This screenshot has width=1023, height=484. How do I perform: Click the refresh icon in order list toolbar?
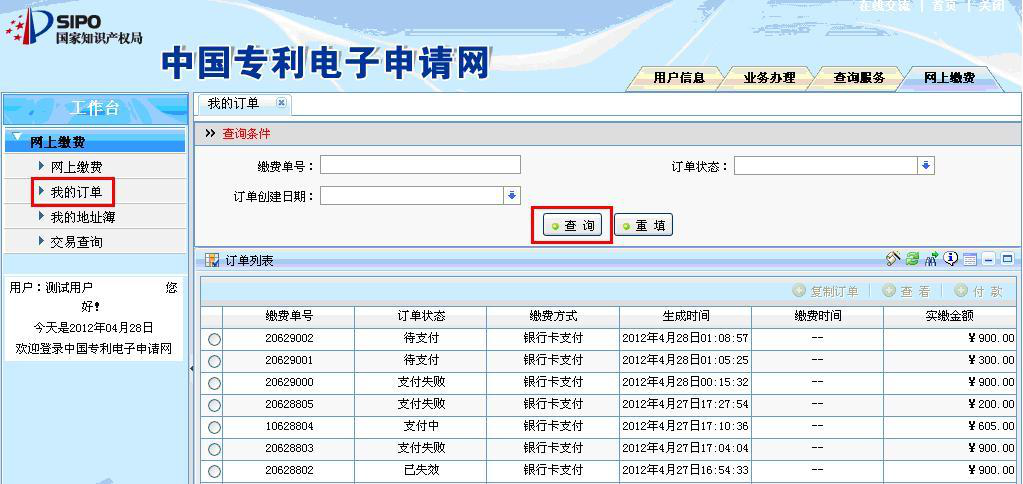tap(912, 260)
